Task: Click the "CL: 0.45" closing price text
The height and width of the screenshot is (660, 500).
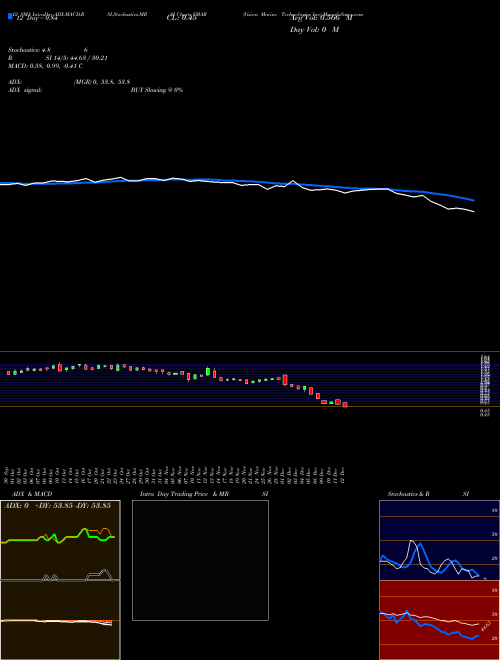Action: [182, 18]
